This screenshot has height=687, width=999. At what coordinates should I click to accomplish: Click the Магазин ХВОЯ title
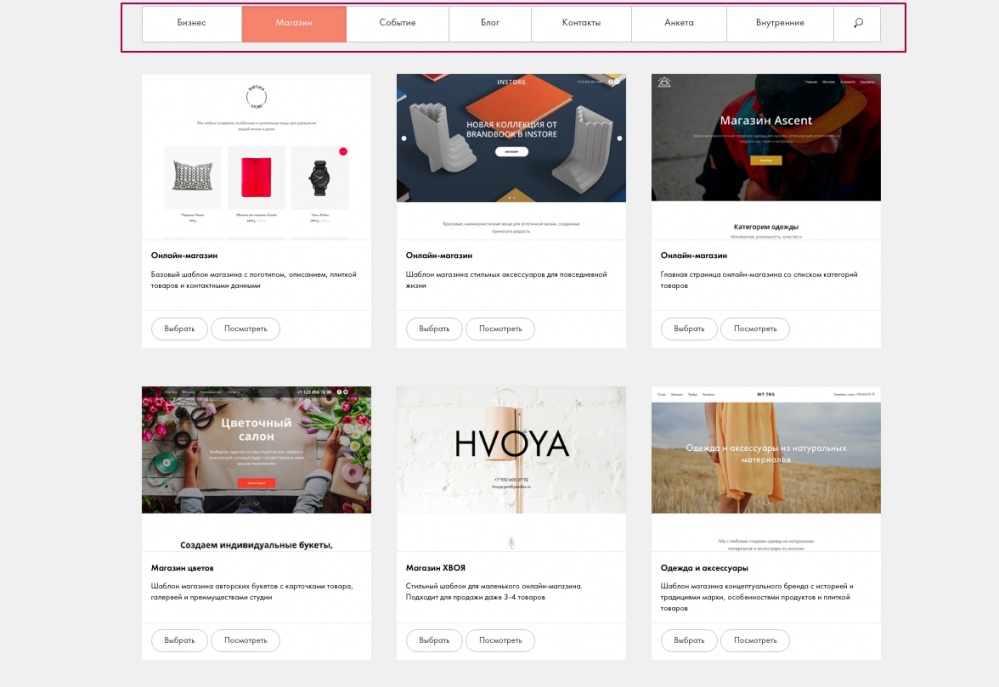point(436,568)
